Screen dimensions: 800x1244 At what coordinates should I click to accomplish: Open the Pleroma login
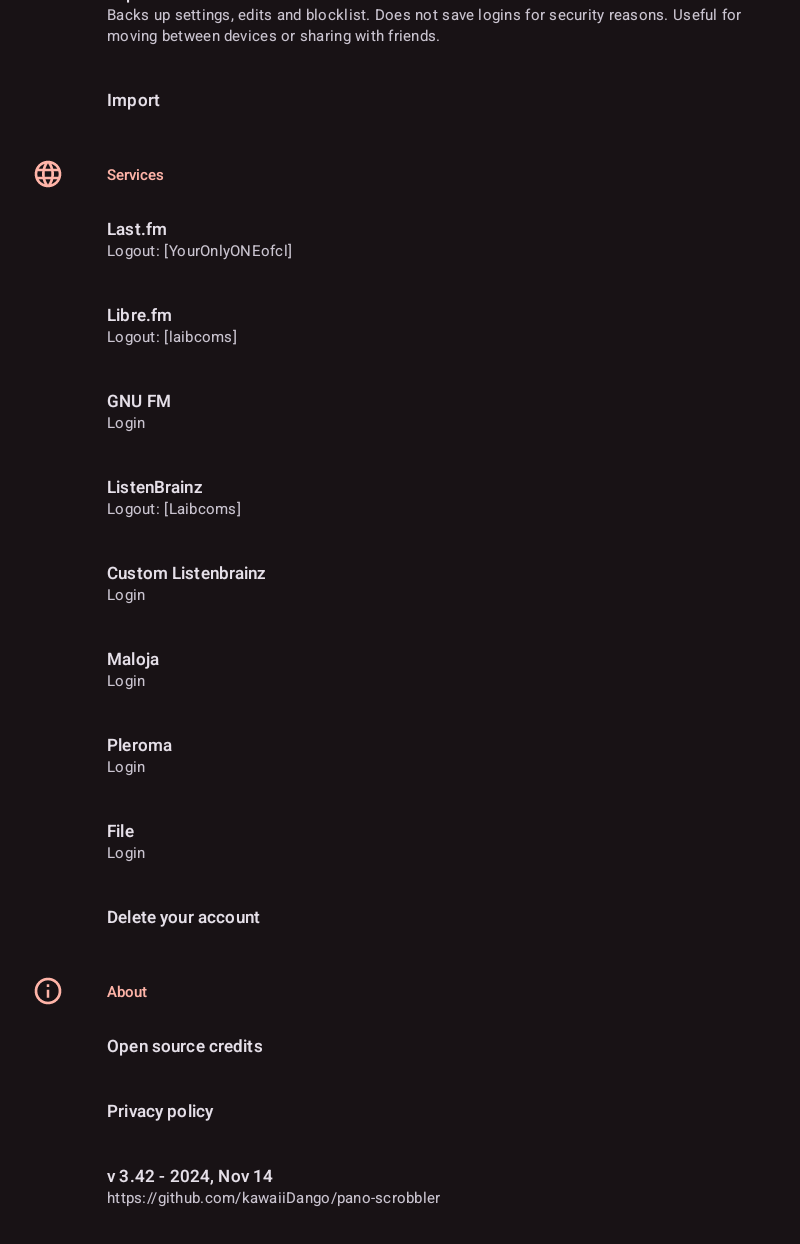(x=126, y=767)
